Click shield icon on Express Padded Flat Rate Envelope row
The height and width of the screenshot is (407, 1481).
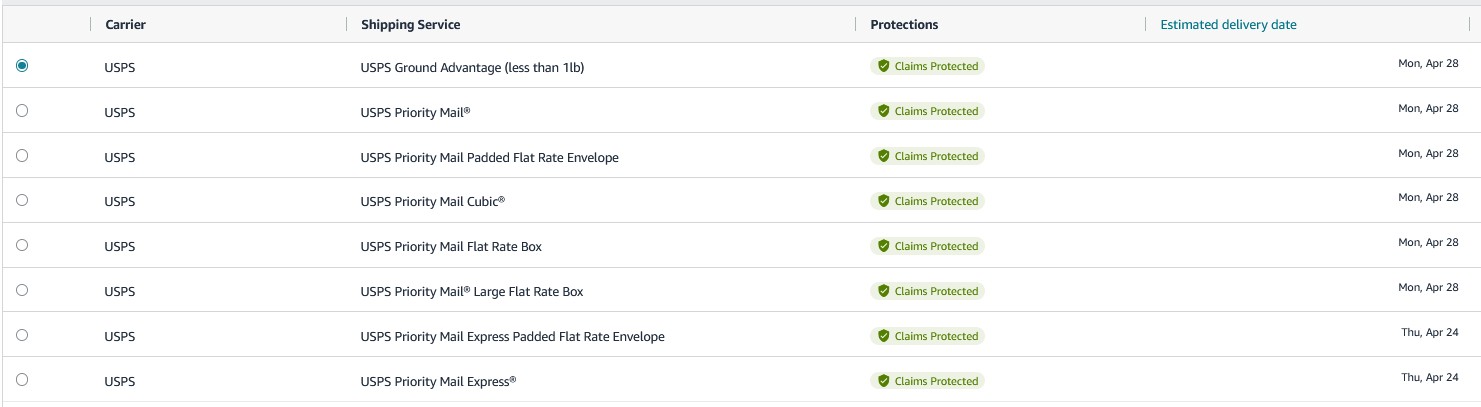[x=883, y=336]
